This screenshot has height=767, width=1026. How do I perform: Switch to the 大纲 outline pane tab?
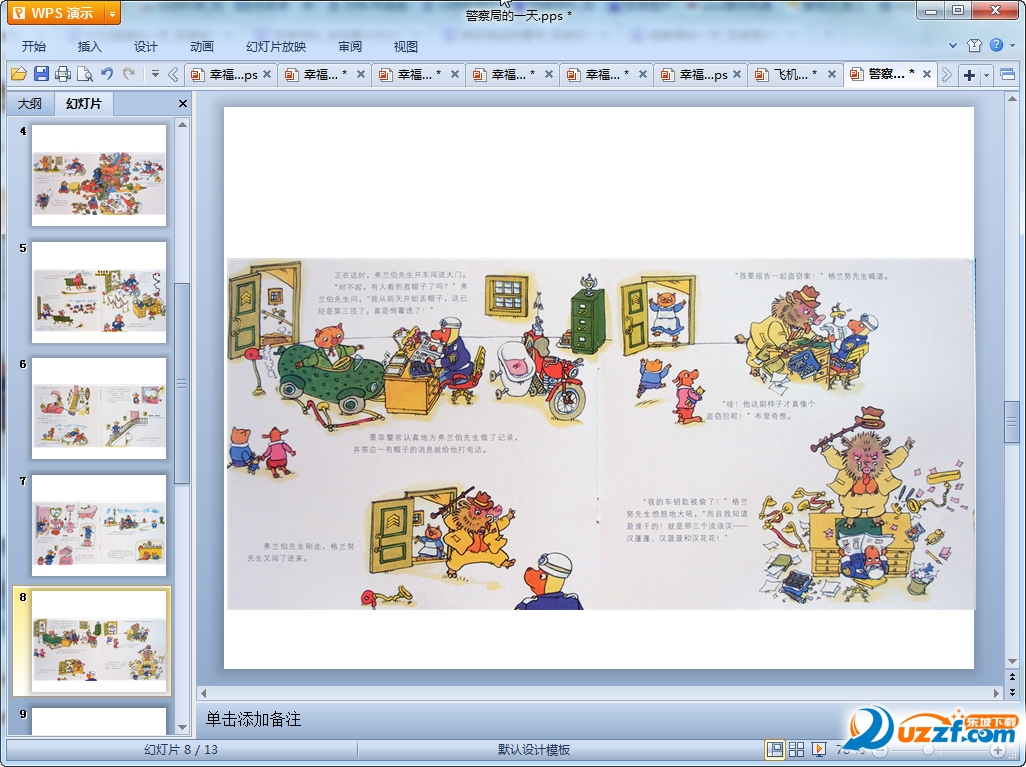tap(29, 103)
